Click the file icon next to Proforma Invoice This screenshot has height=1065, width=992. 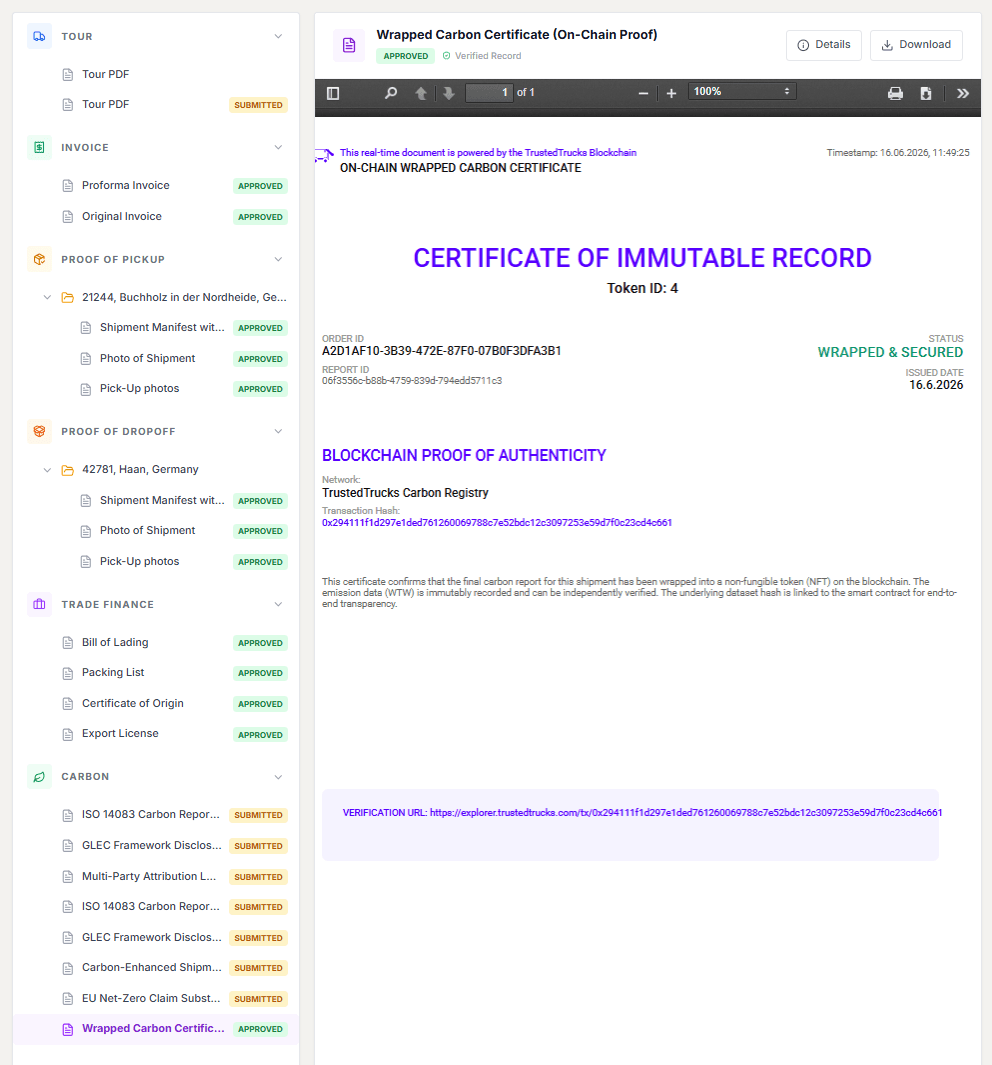click(x=68, y=186)
